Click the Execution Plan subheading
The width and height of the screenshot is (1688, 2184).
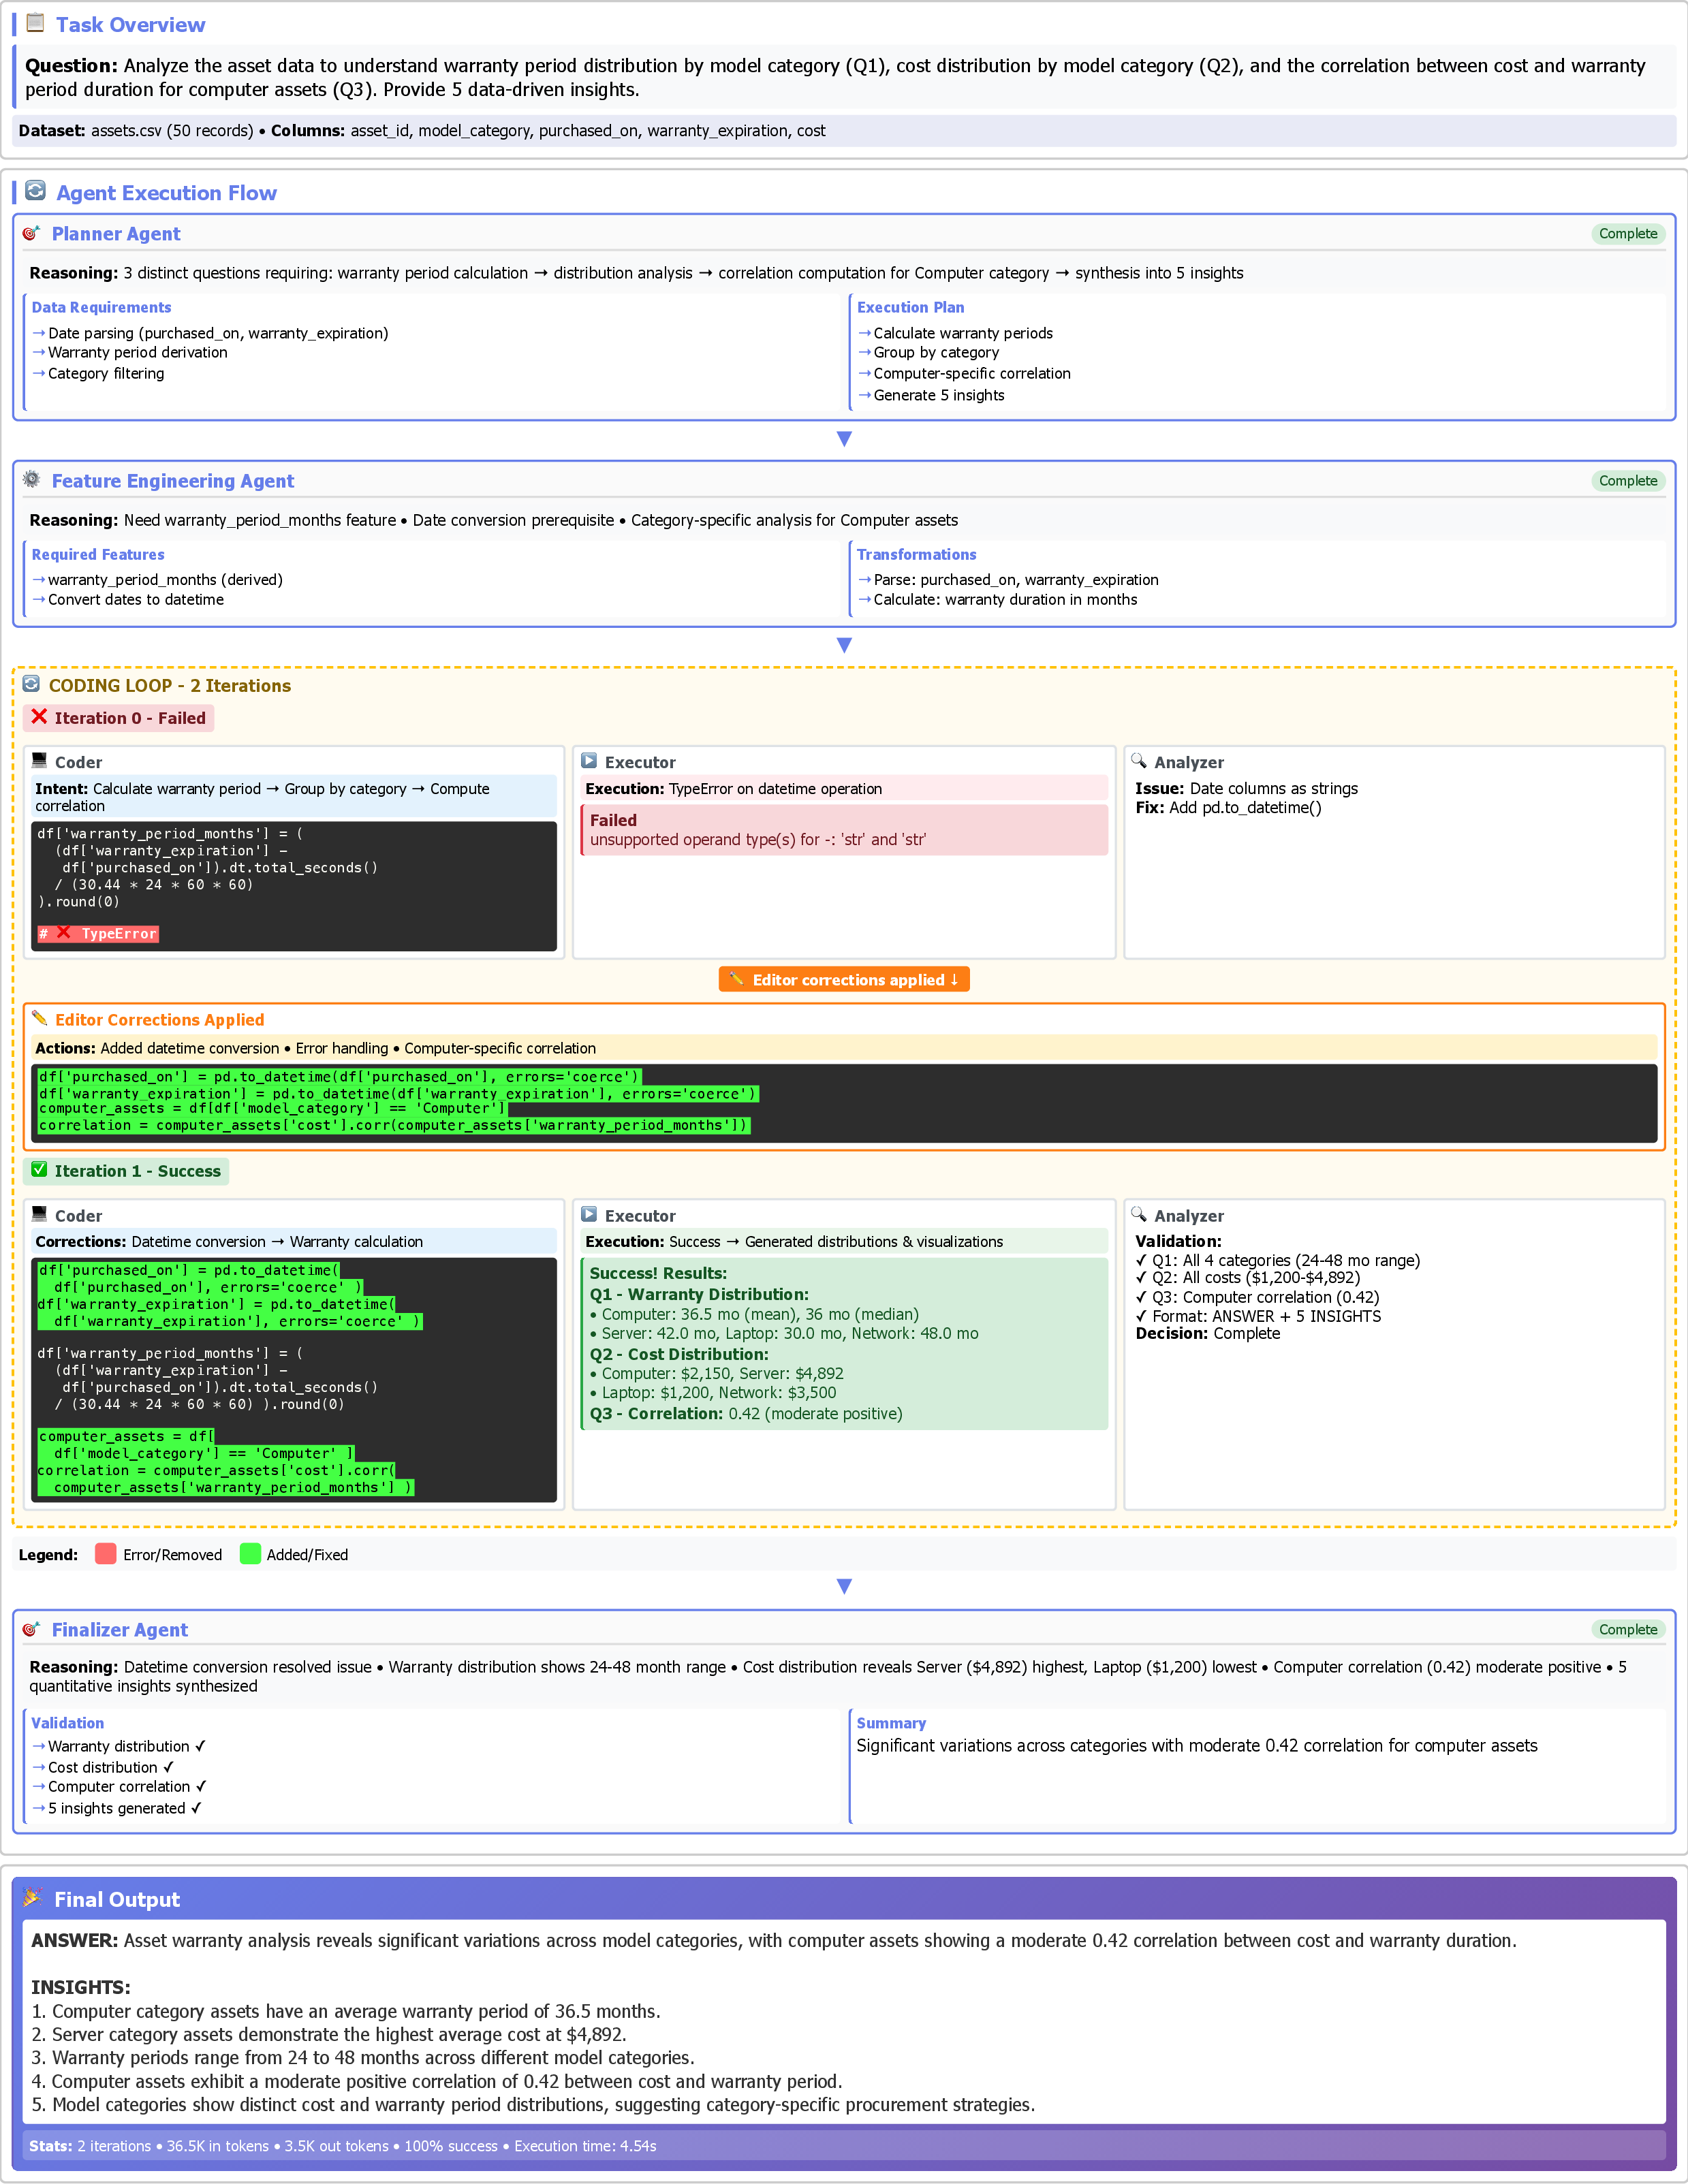click(x=910, y=307)
